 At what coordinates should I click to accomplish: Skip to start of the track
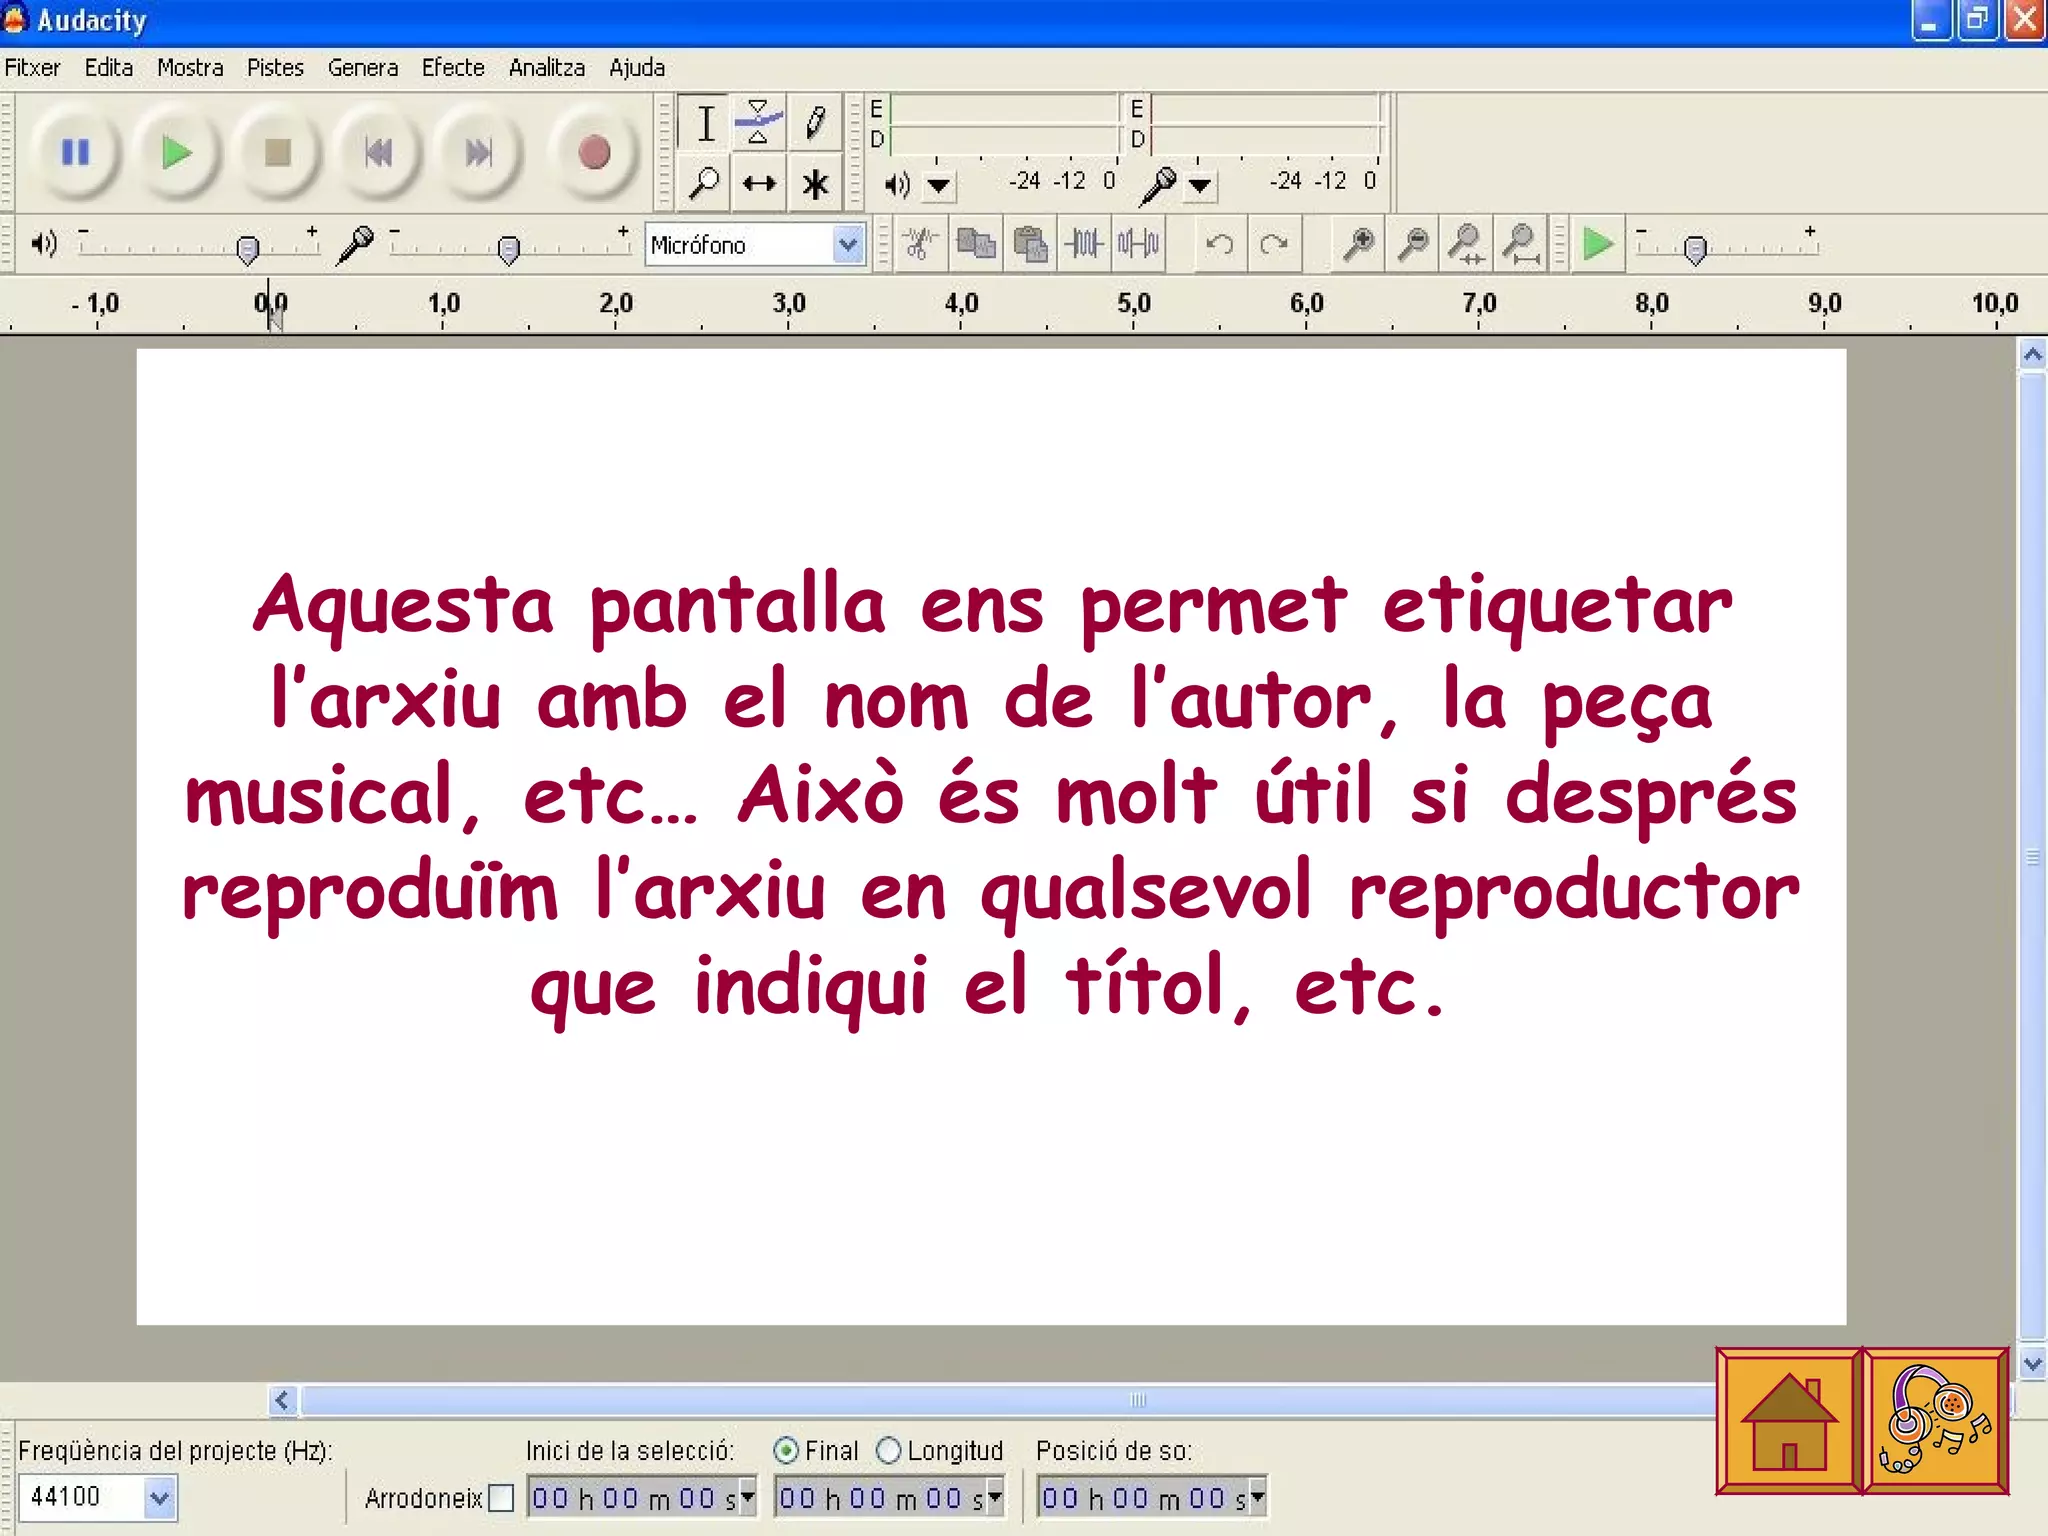click(379, 153)
